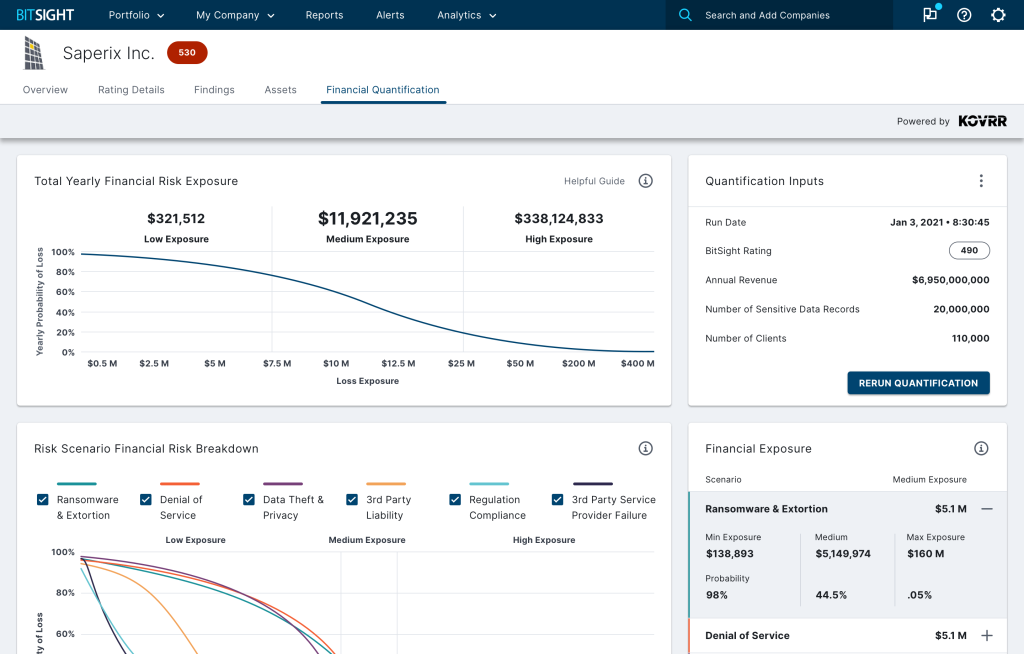
Task: Switch to the Rating Details tab
Action: [131, 90]
